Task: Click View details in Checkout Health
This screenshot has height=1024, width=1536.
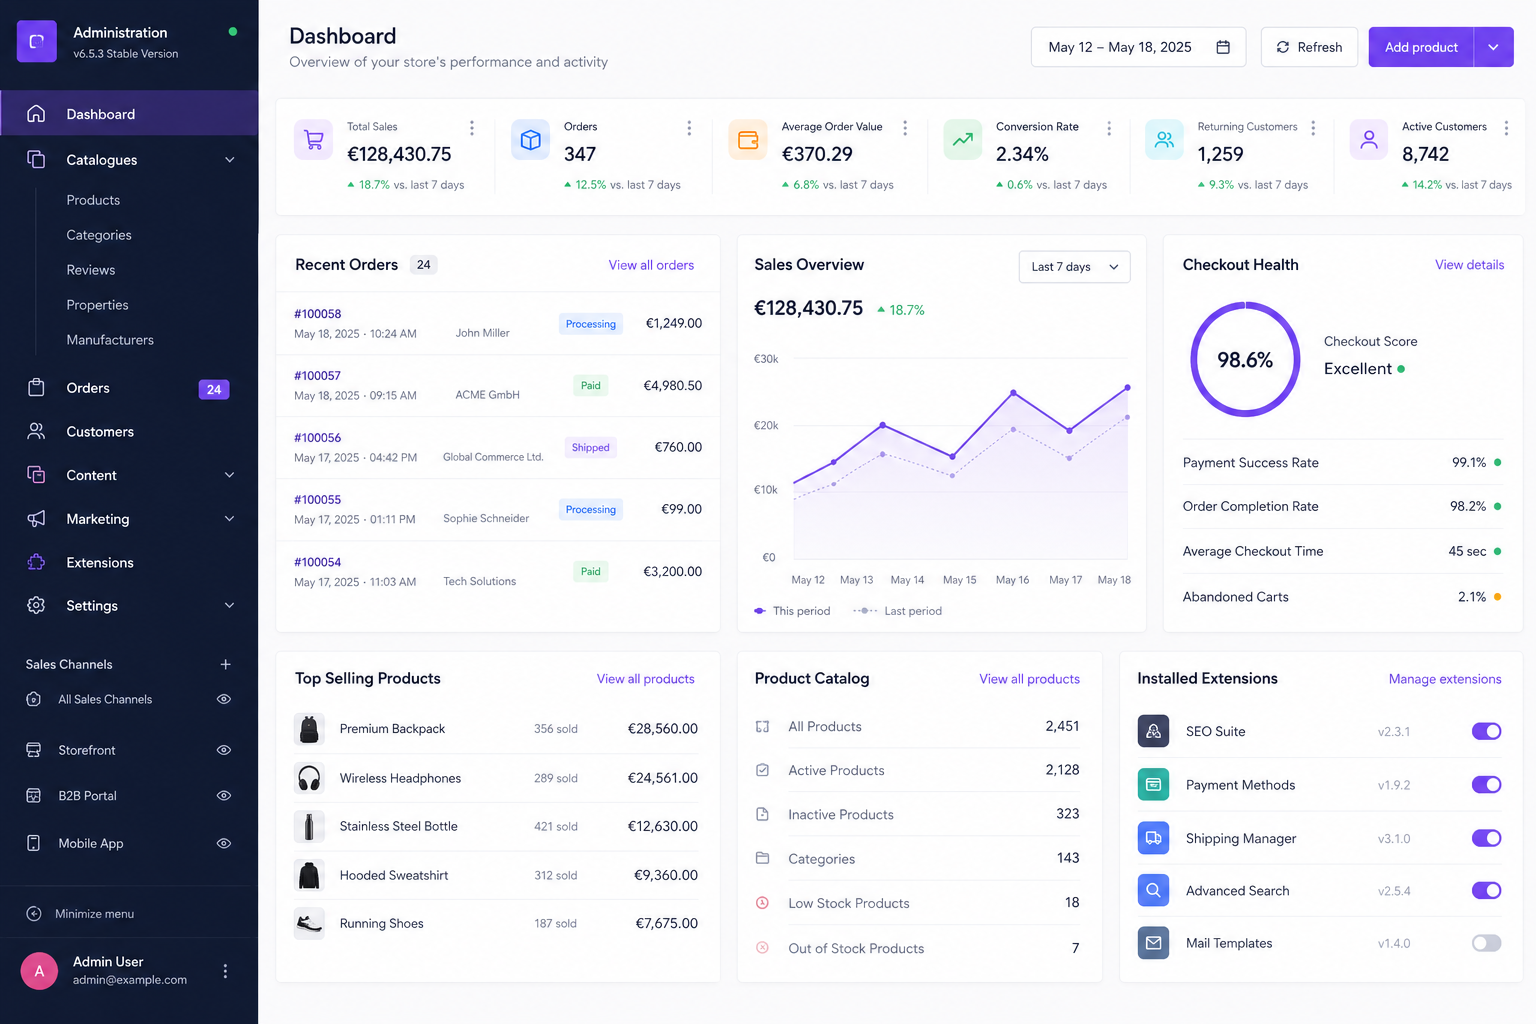Action: pyautogui.click(x=1469, y=265)
